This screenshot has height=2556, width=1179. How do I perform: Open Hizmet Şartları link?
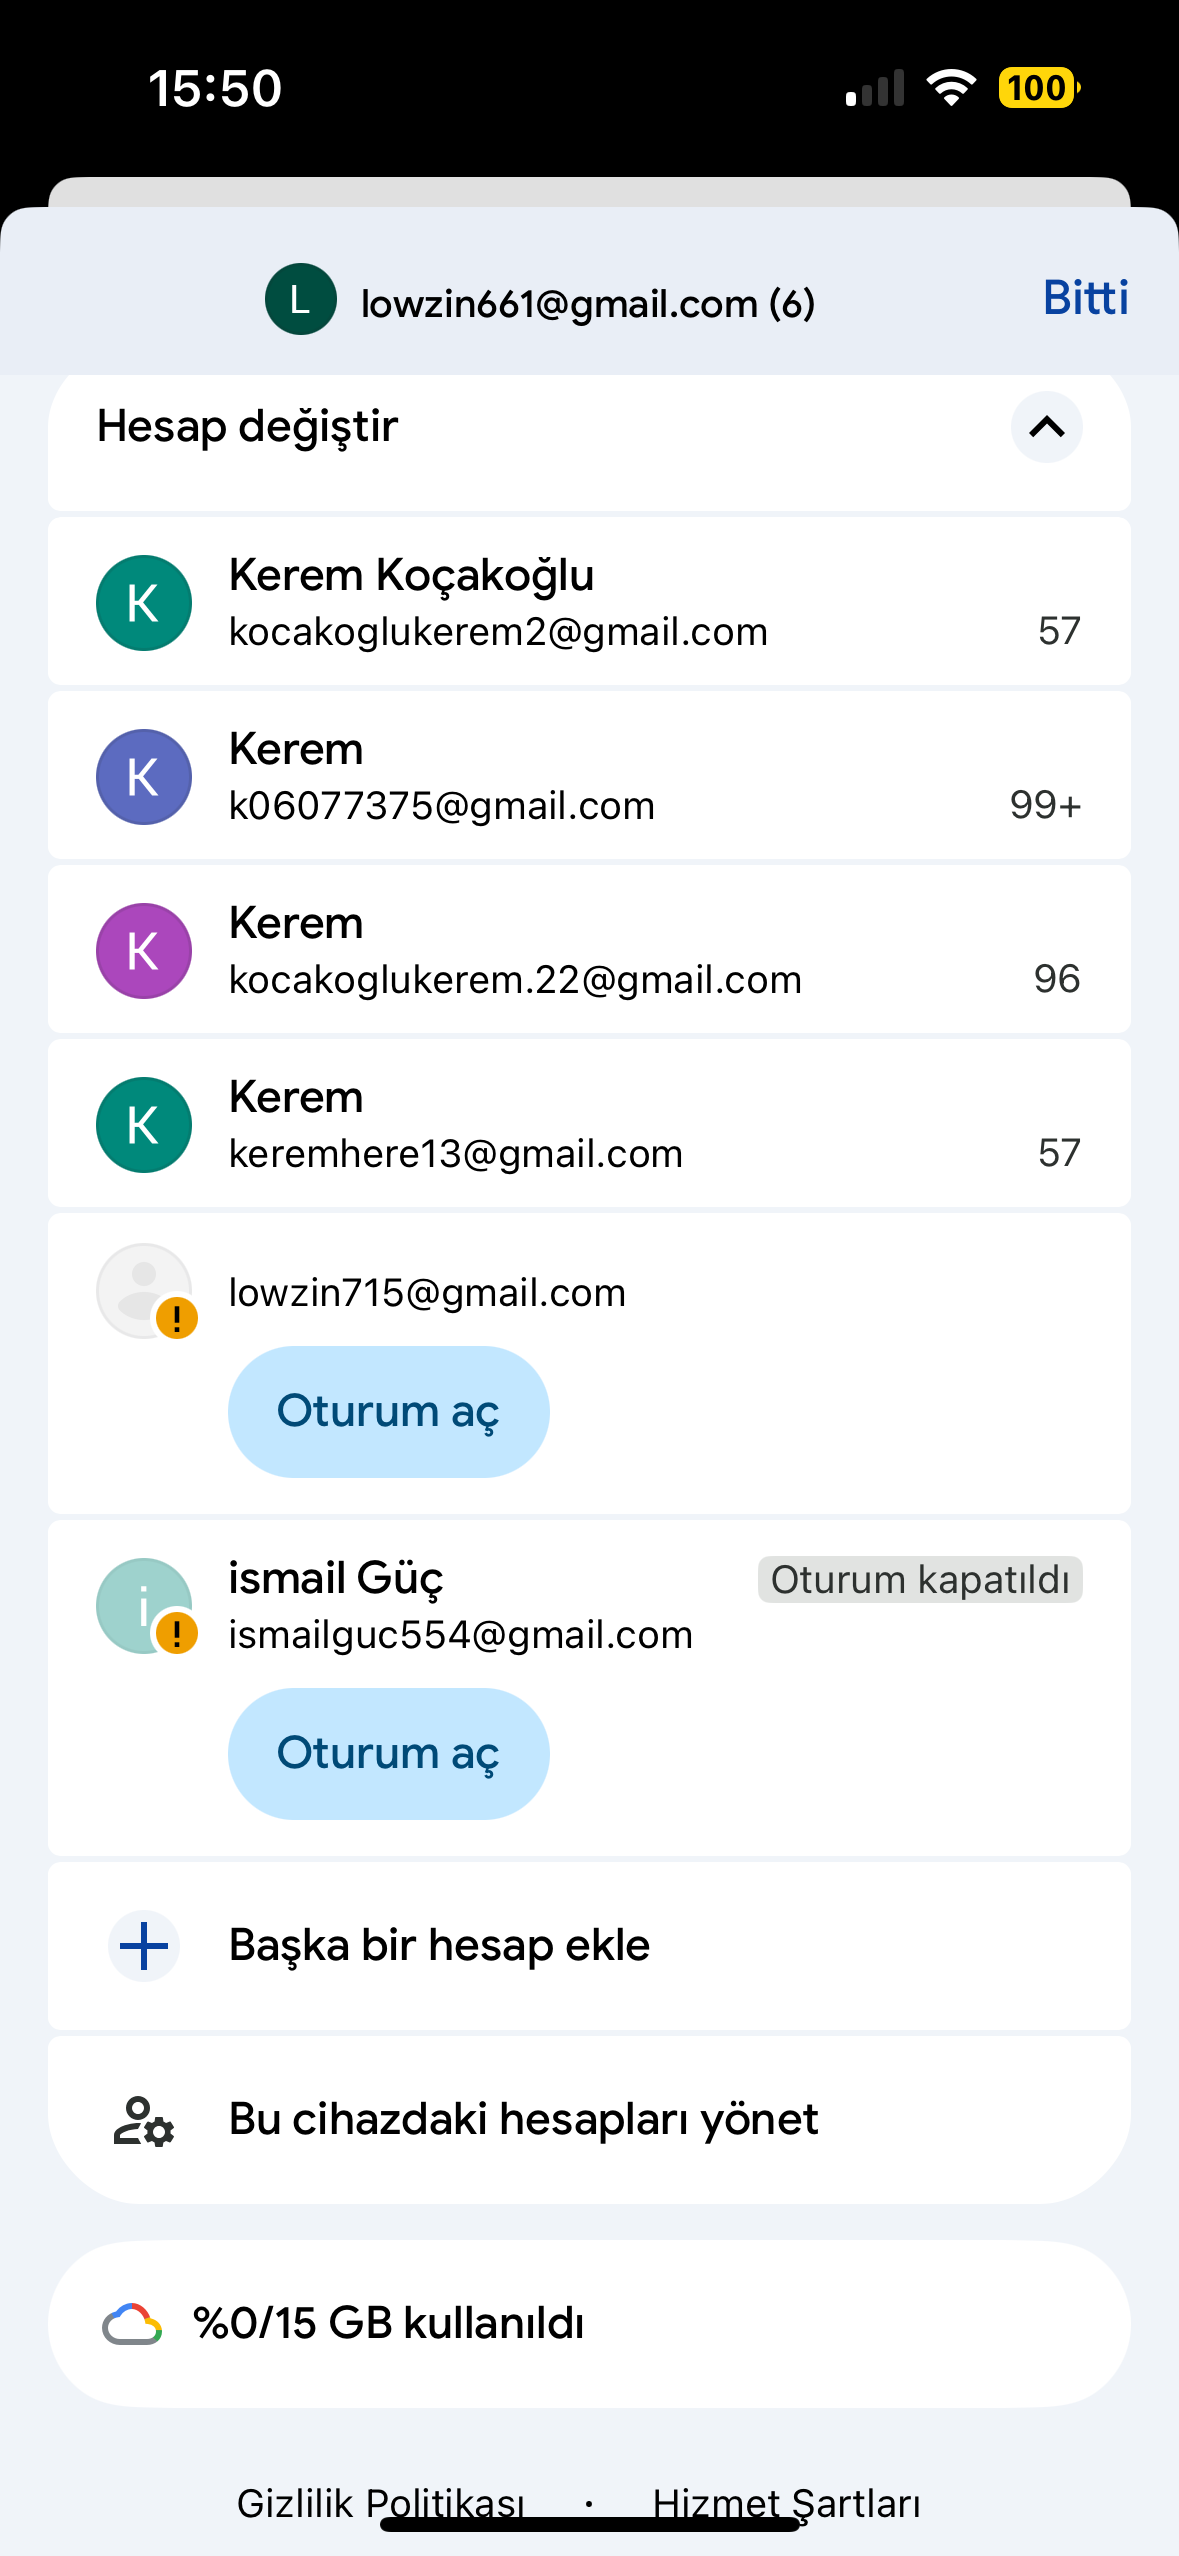(786, 2503)
